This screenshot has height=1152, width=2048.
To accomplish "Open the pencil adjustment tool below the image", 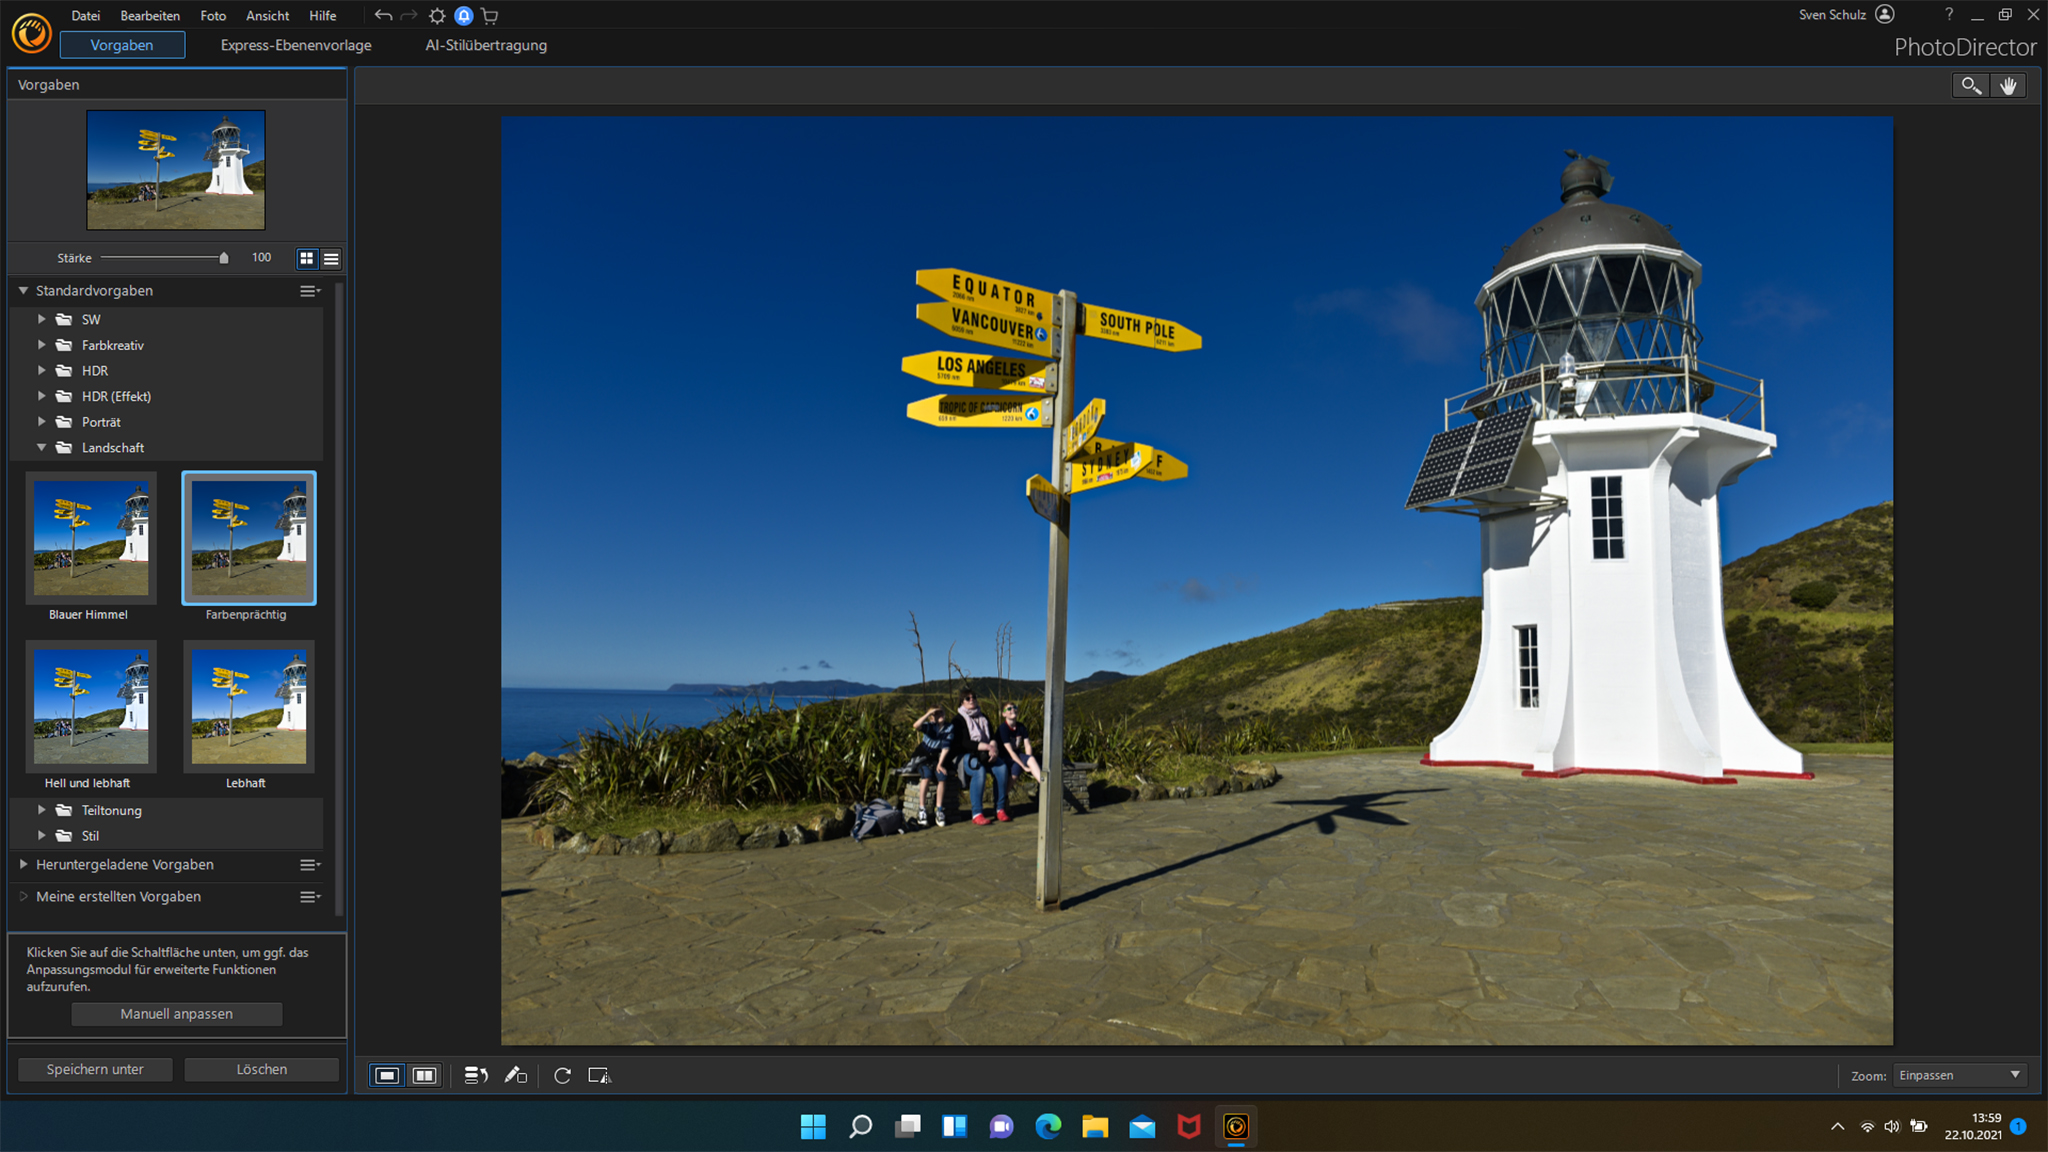I will [x=517, y=1075].
